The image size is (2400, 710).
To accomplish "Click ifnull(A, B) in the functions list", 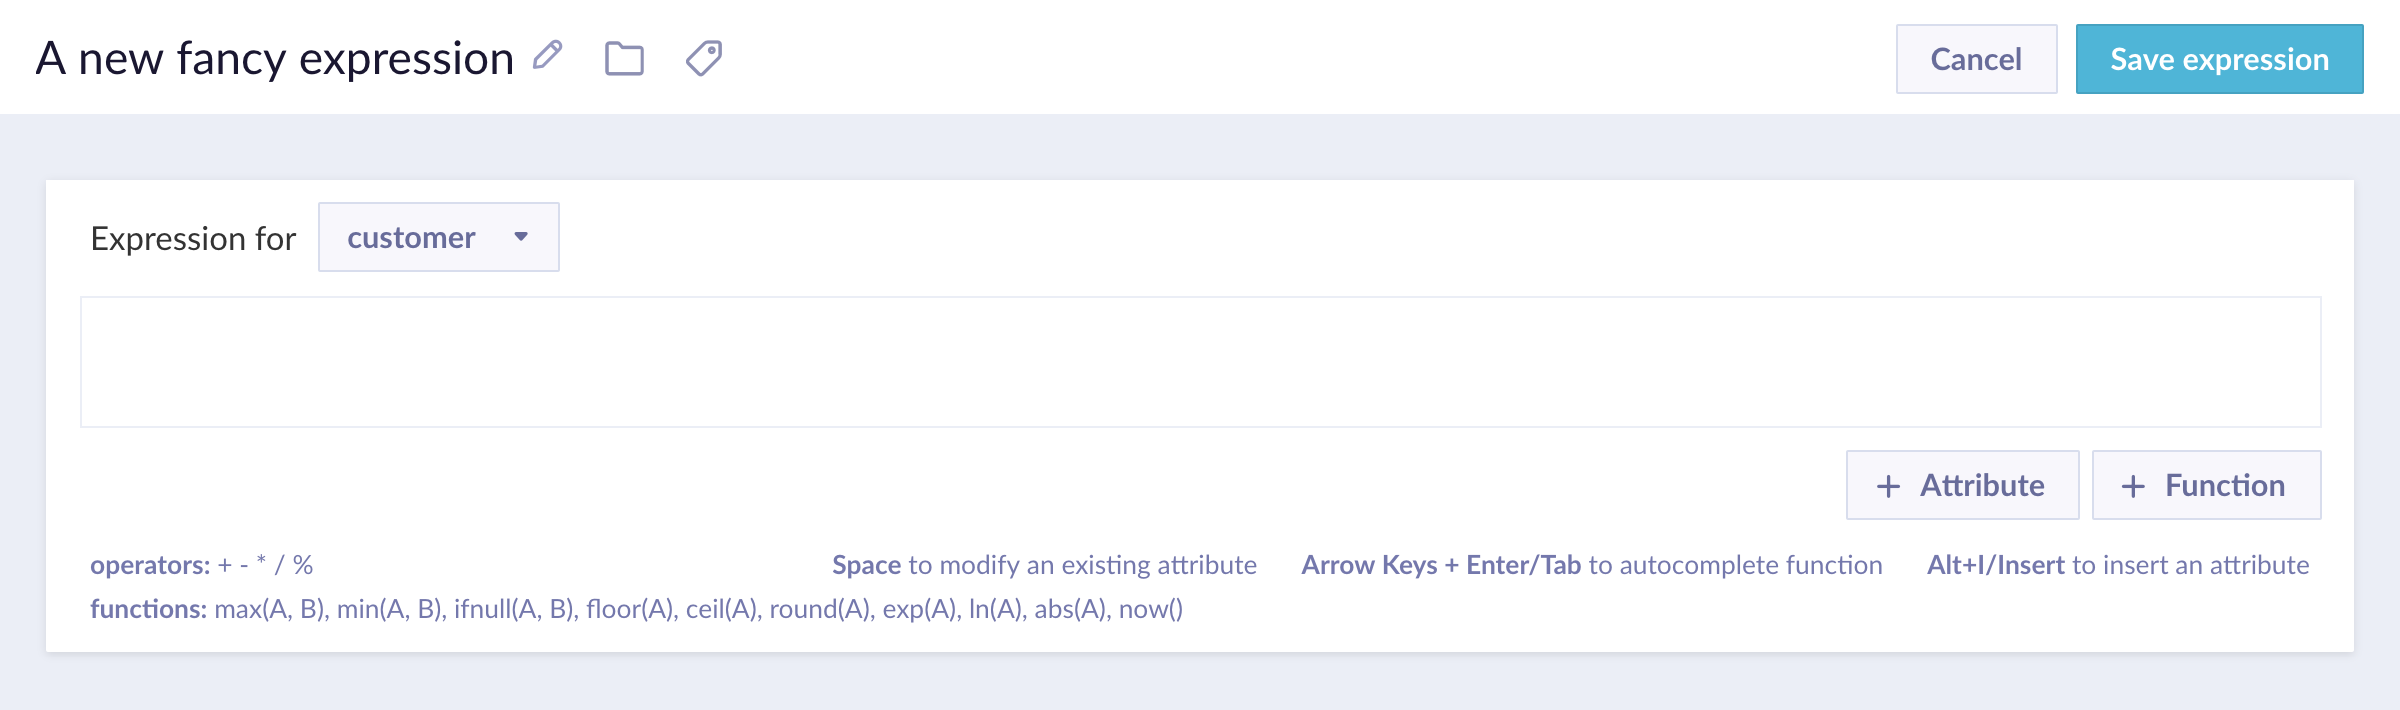I will (x=514, y=609).
